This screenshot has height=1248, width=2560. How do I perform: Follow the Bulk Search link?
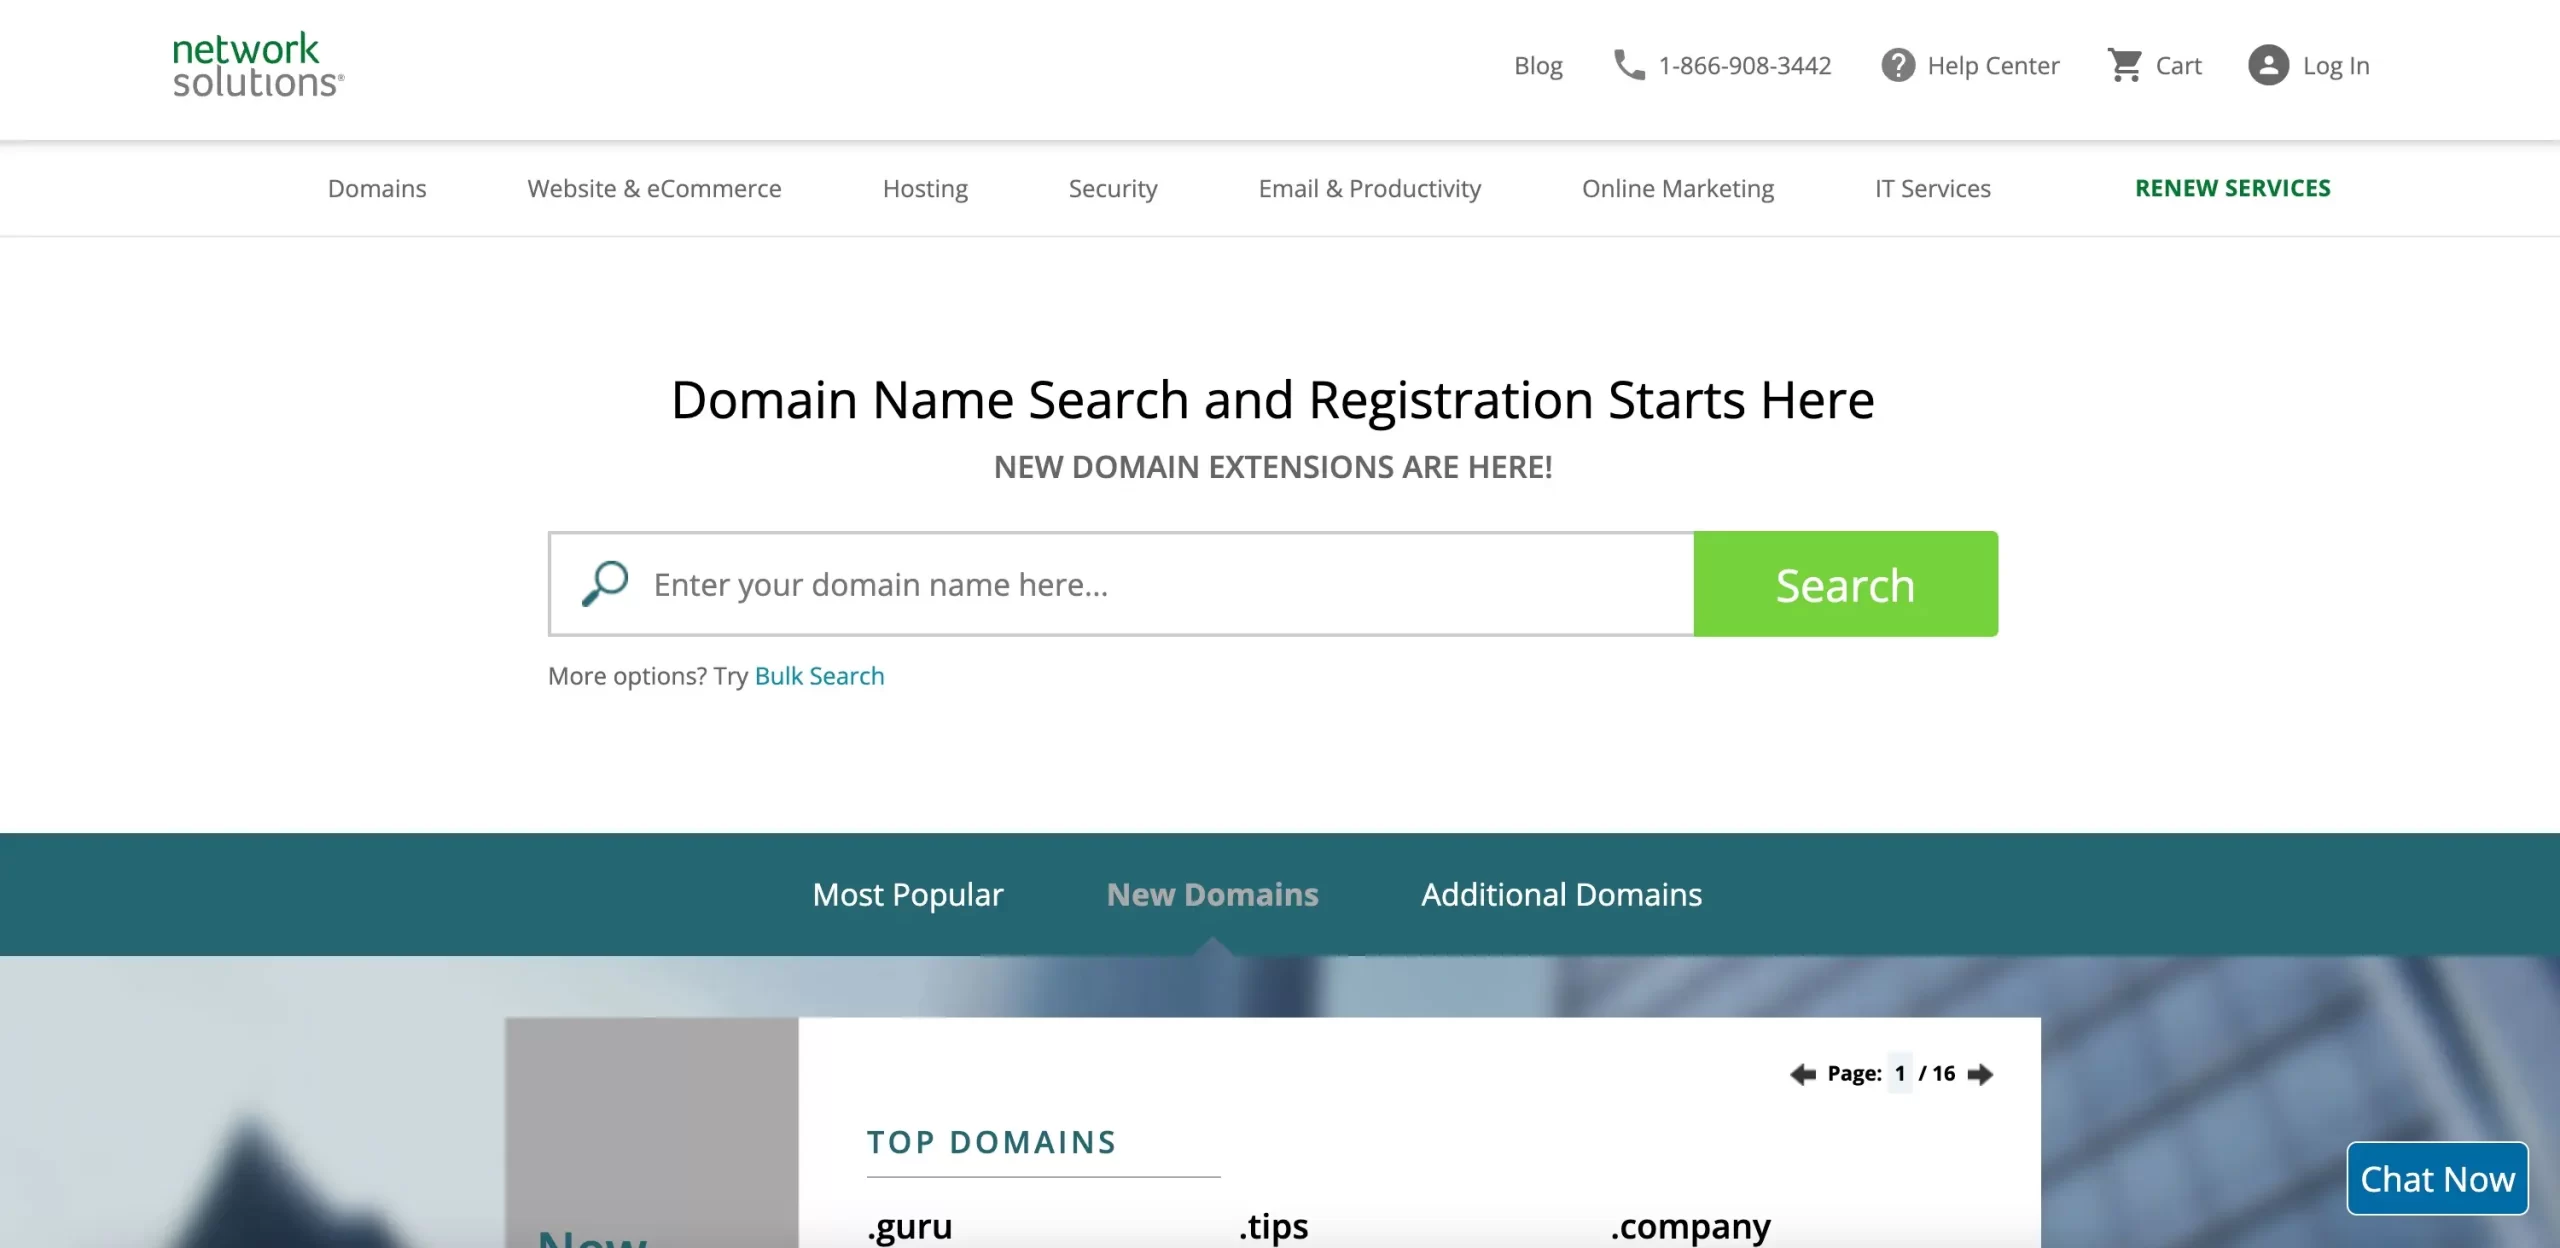tap(819, 676)
